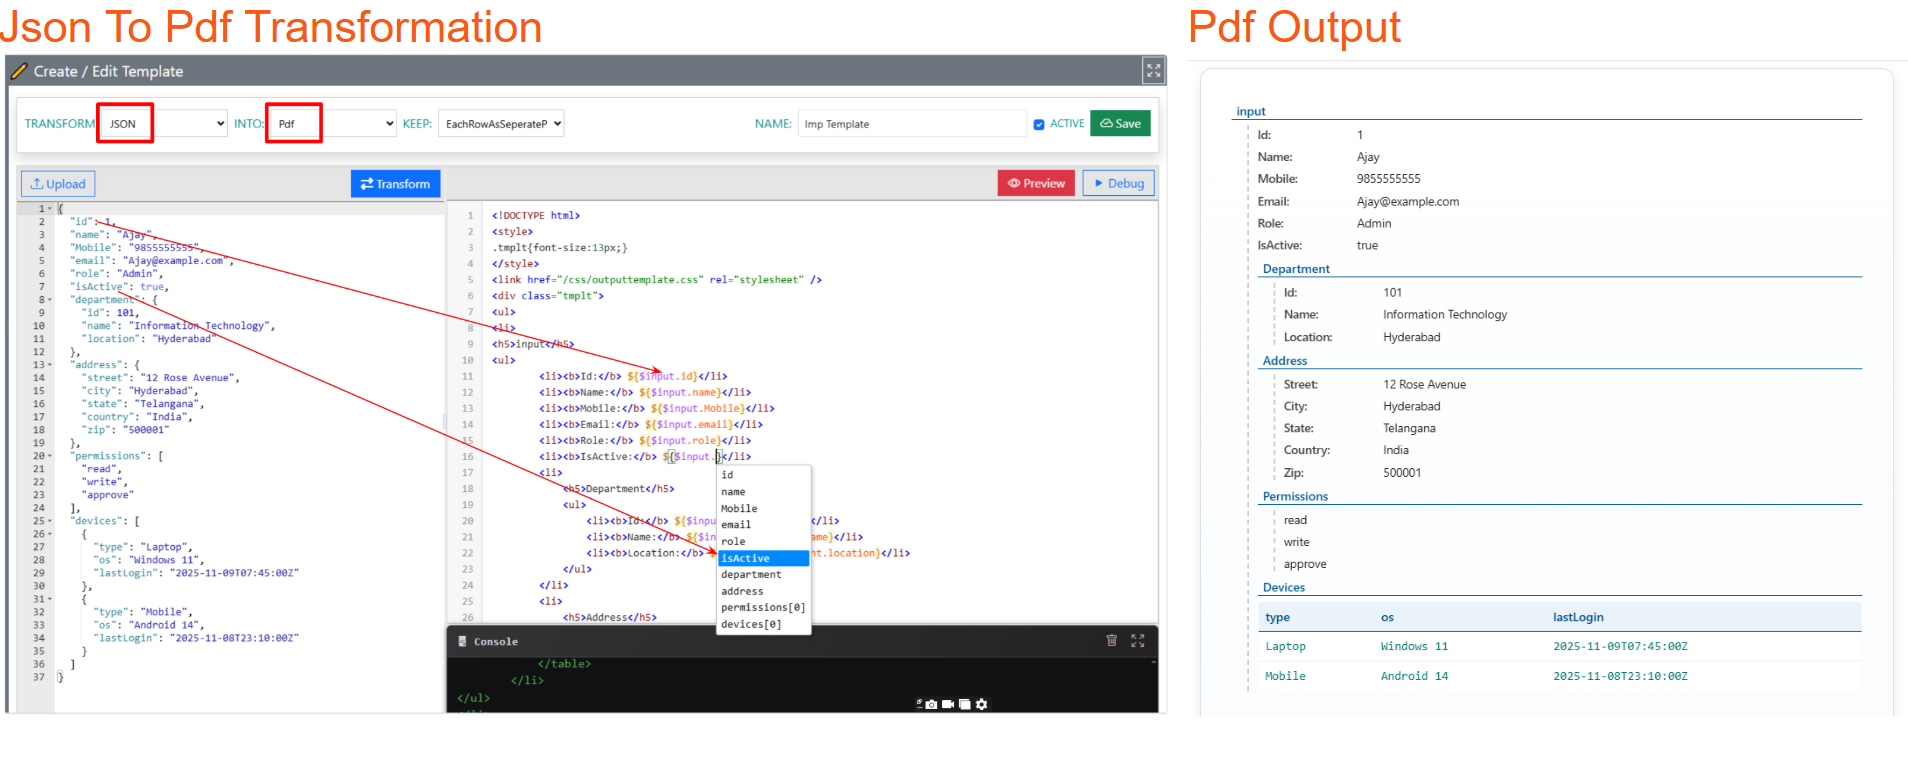Open the gear settings icon in the console

click(981, 704)
